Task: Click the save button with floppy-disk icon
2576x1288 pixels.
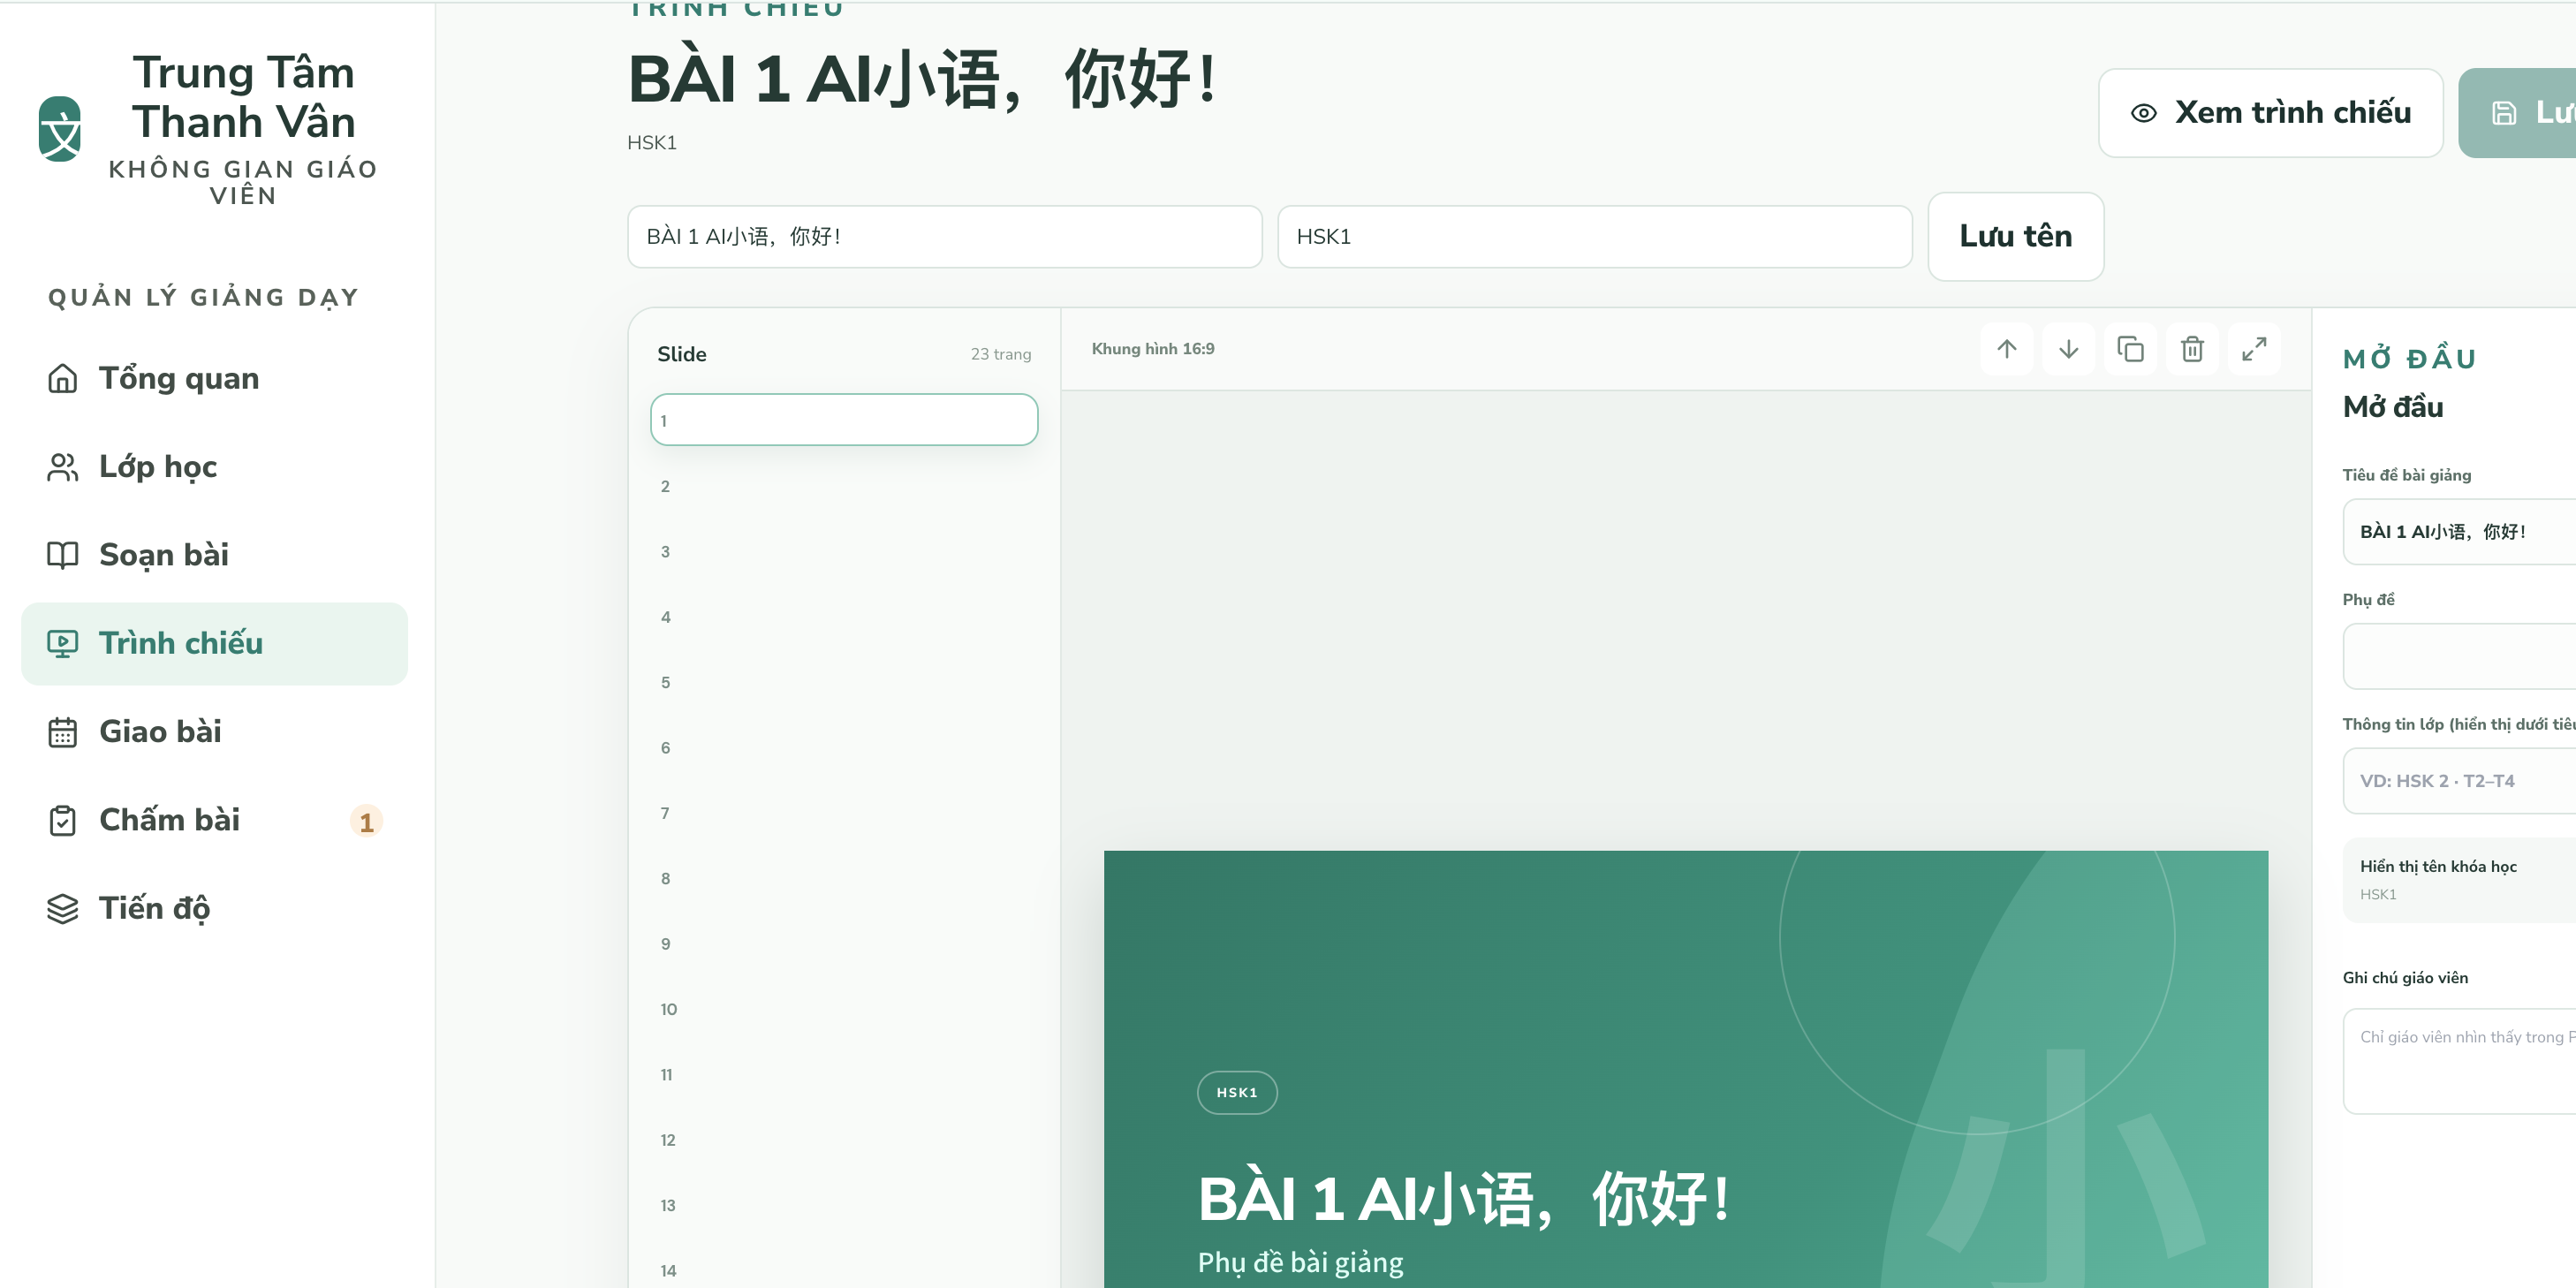Action: pyautogui.click(x=2517, y=113)
